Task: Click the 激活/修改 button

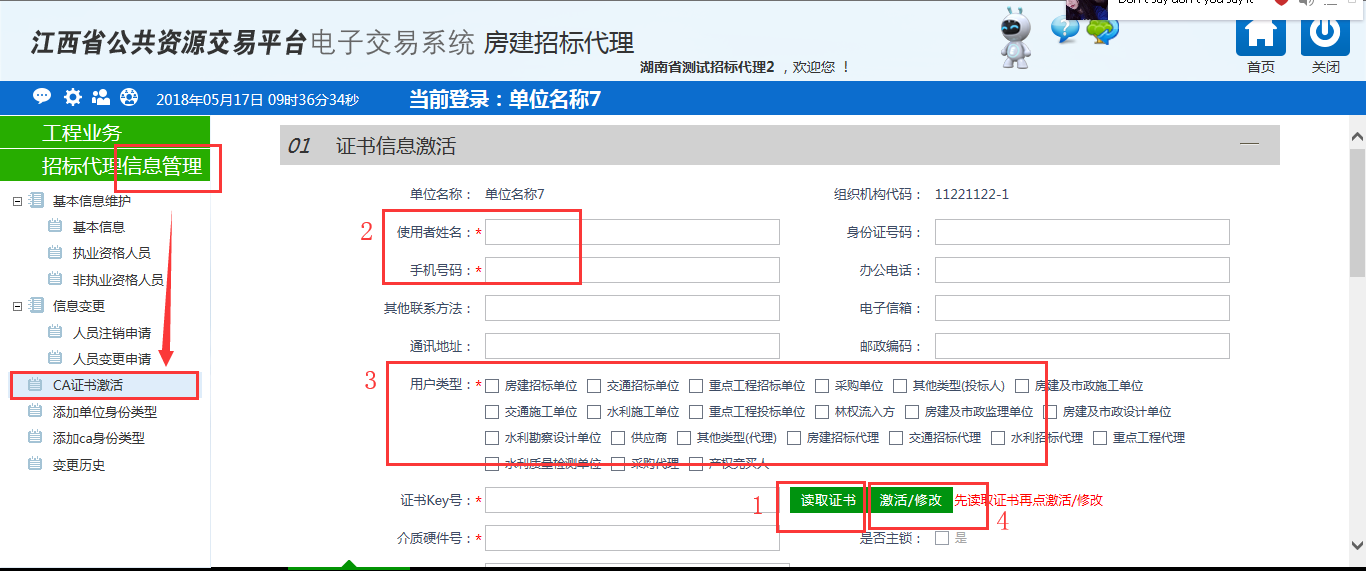Action: pos(911,500)
